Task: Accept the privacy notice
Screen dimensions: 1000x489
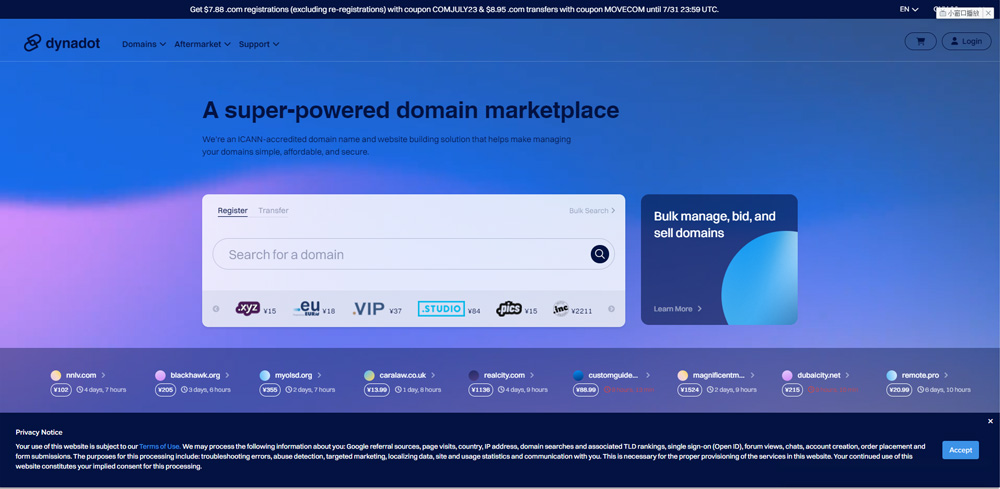Action: tap(960, 449)
